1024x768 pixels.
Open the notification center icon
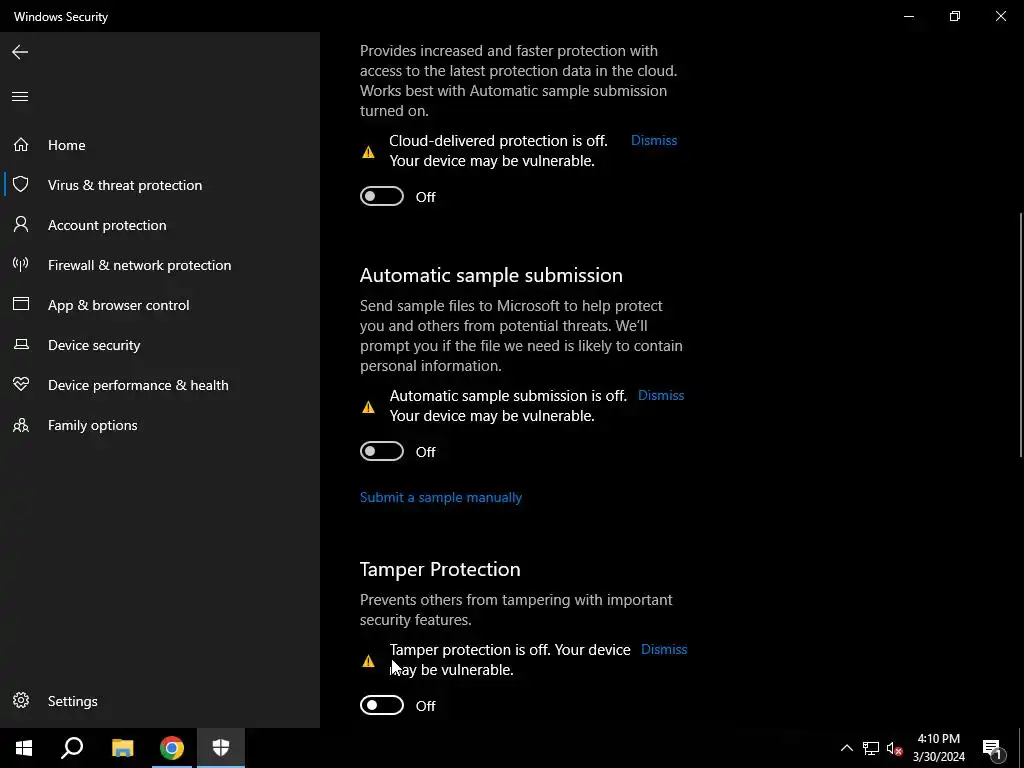point(992,750)
